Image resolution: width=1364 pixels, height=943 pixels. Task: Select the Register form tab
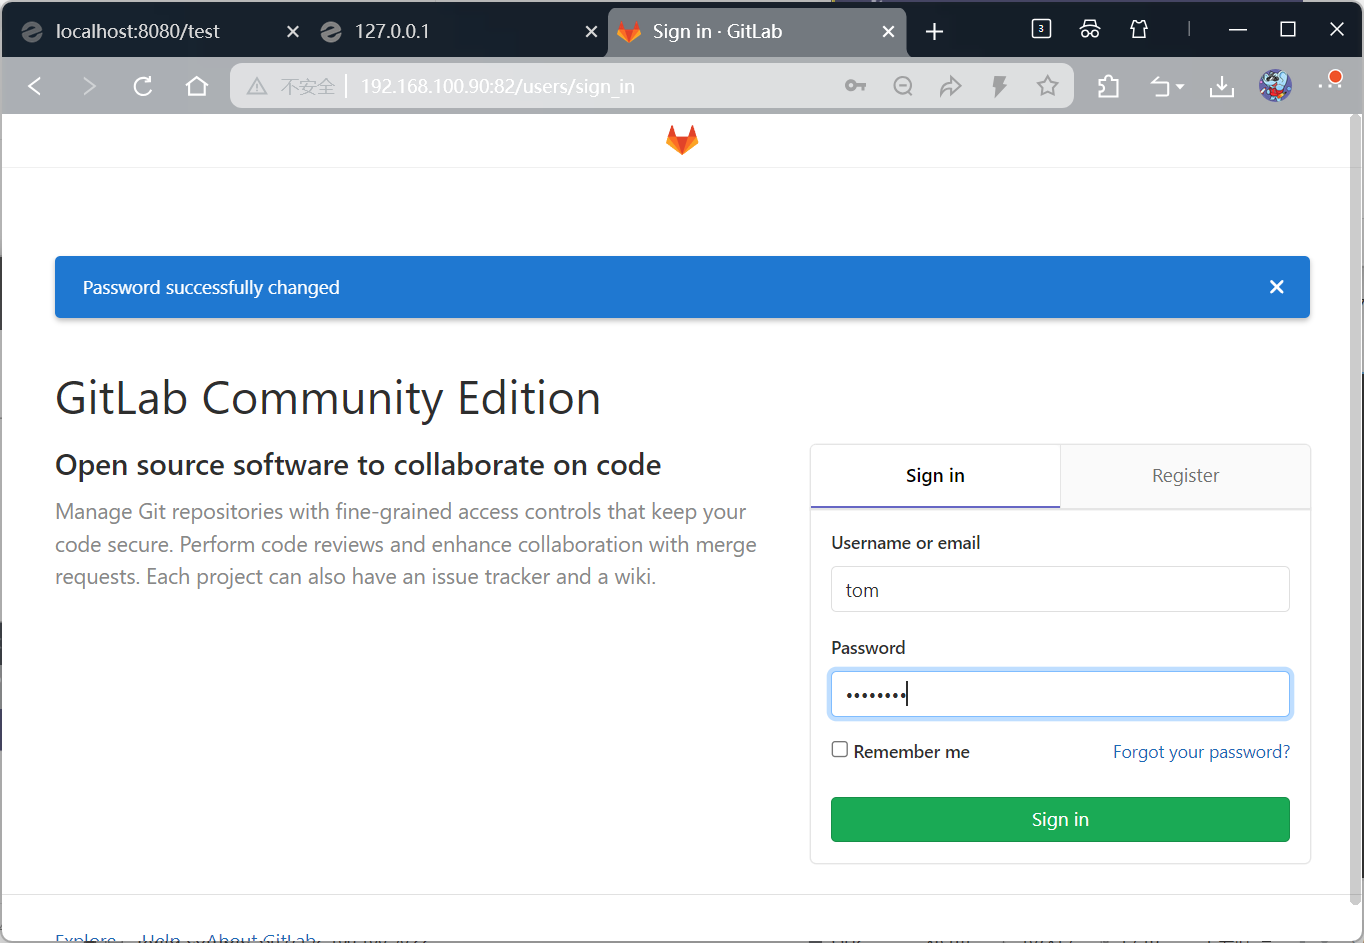pos(1185,476)
